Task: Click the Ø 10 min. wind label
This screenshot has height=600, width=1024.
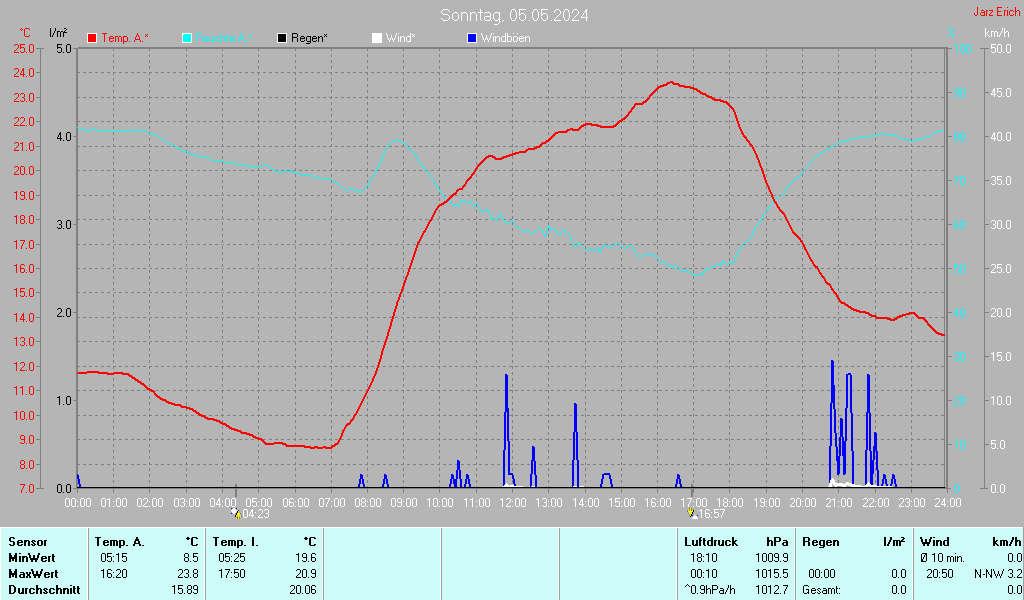Action: click(x=942, y=558)
